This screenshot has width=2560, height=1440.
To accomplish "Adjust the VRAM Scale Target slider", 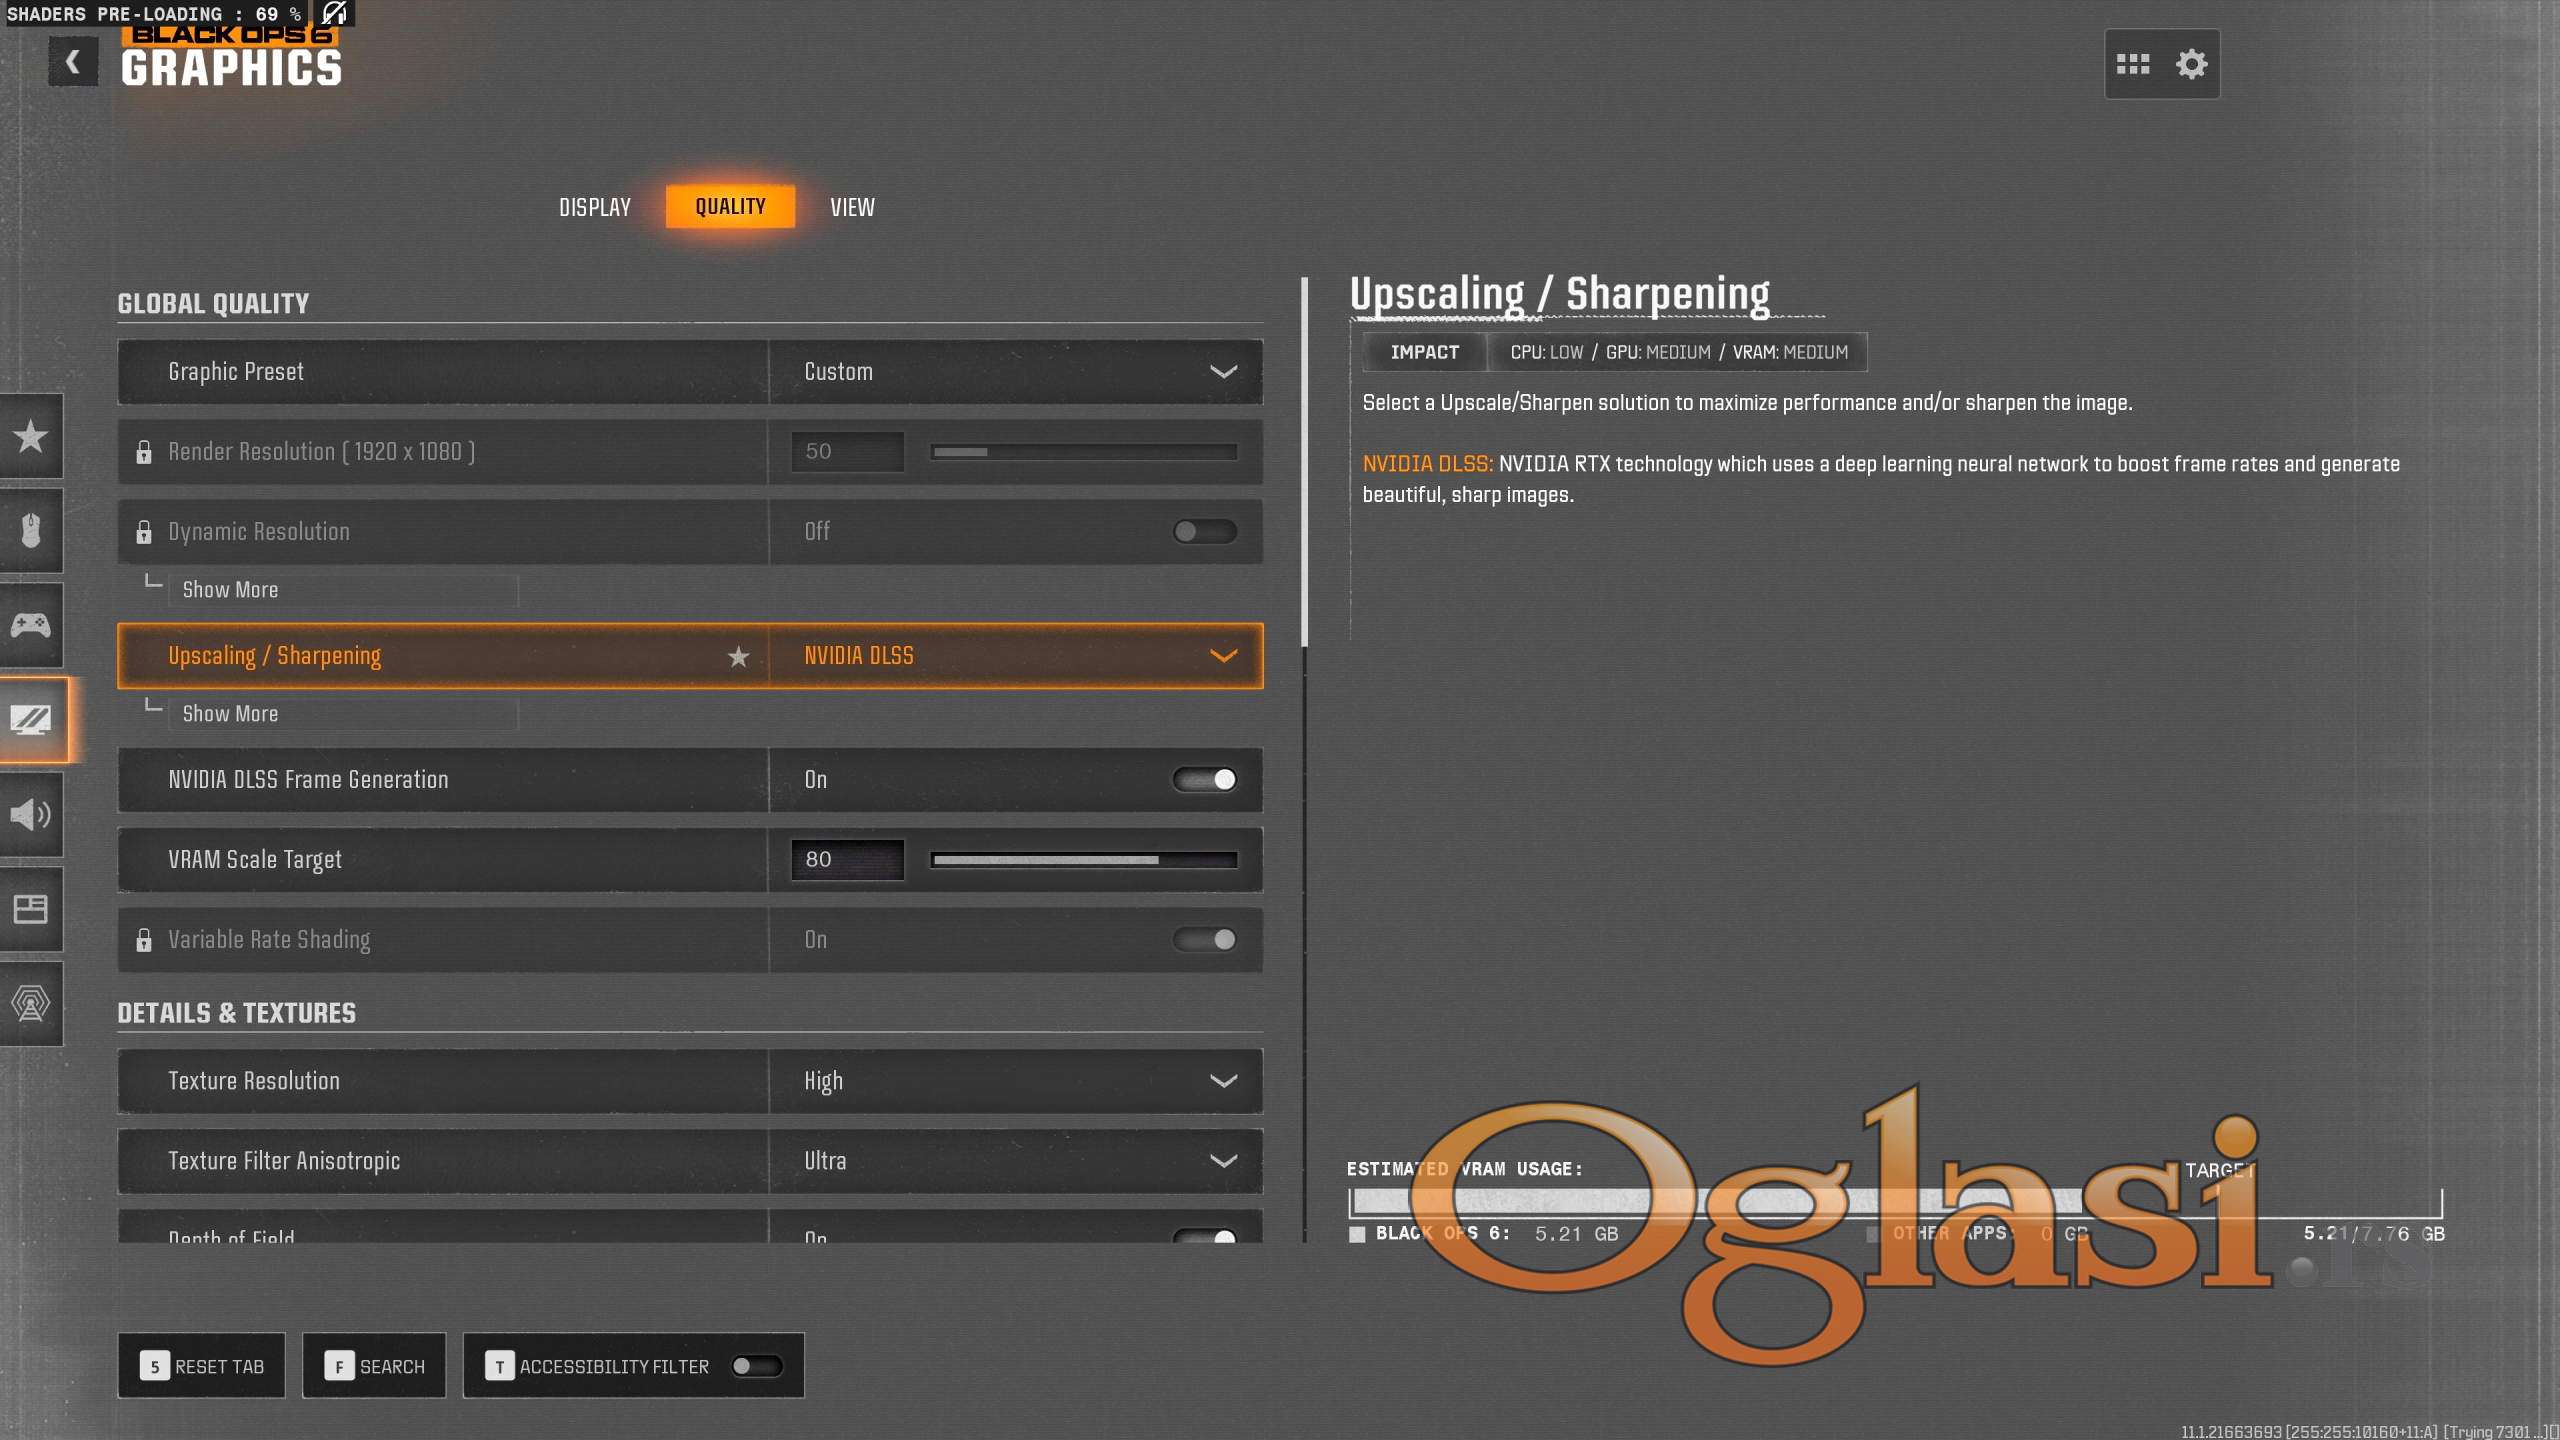I will (x=1084, y=860).
